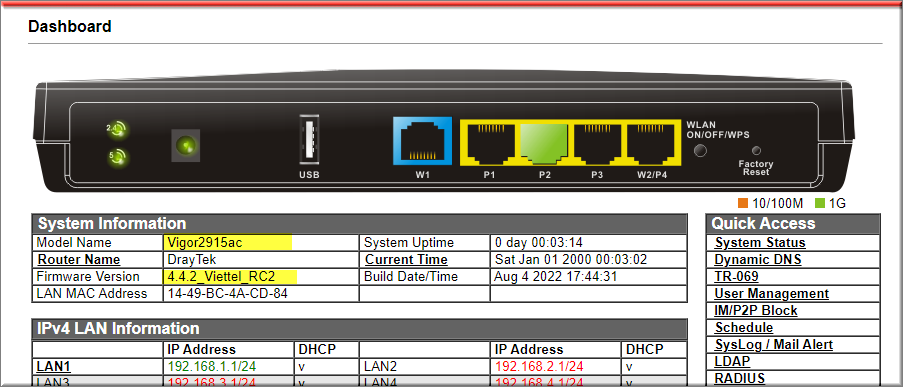Click the 2.4G wireless LED icon
The width and height of the screenshot is (903, 387).
117,130
